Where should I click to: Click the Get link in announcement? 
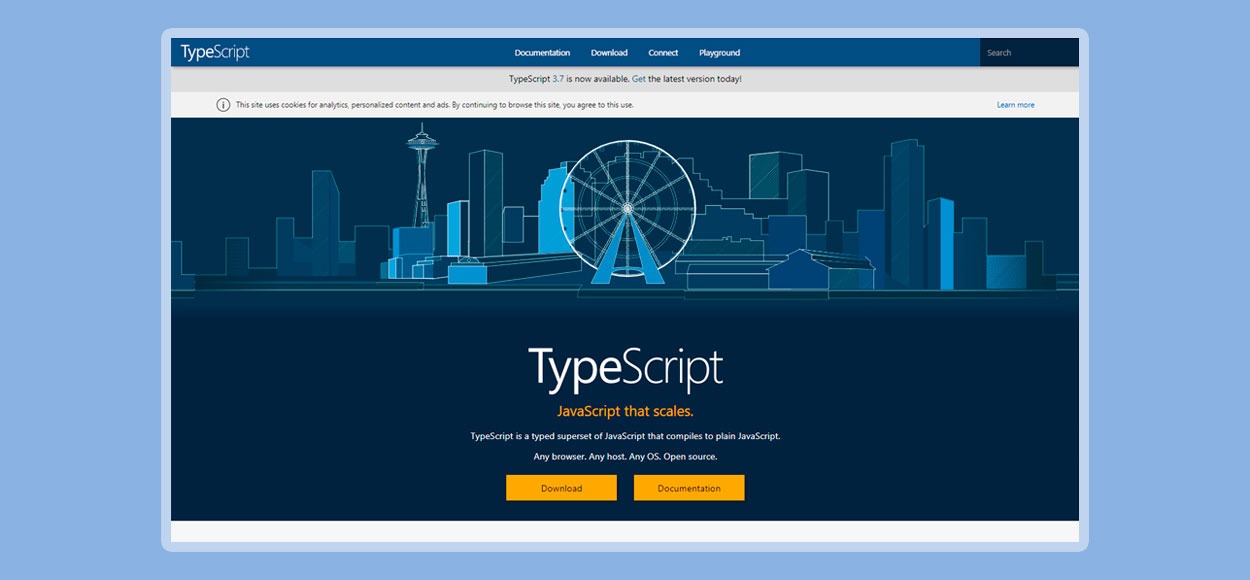click(639, 79)
